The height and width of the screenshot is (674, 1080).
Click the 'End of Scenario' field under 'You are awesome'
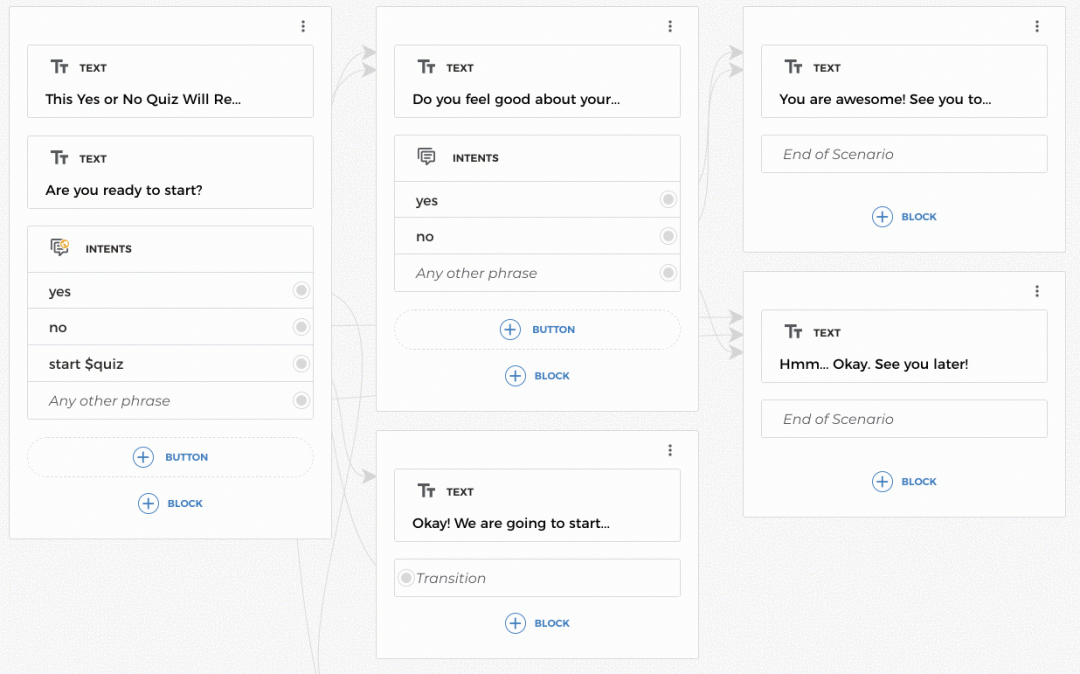904,154
